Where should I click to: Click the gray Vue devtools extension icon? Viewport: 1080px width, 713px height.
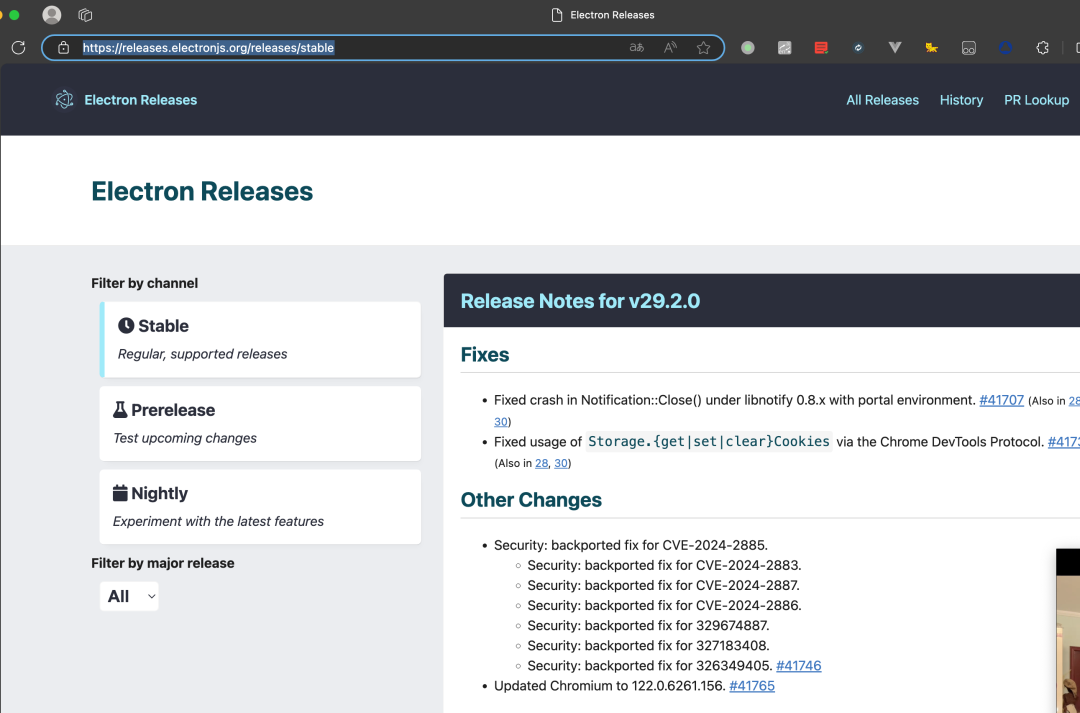pyautogui.click(x=895, y=48)
